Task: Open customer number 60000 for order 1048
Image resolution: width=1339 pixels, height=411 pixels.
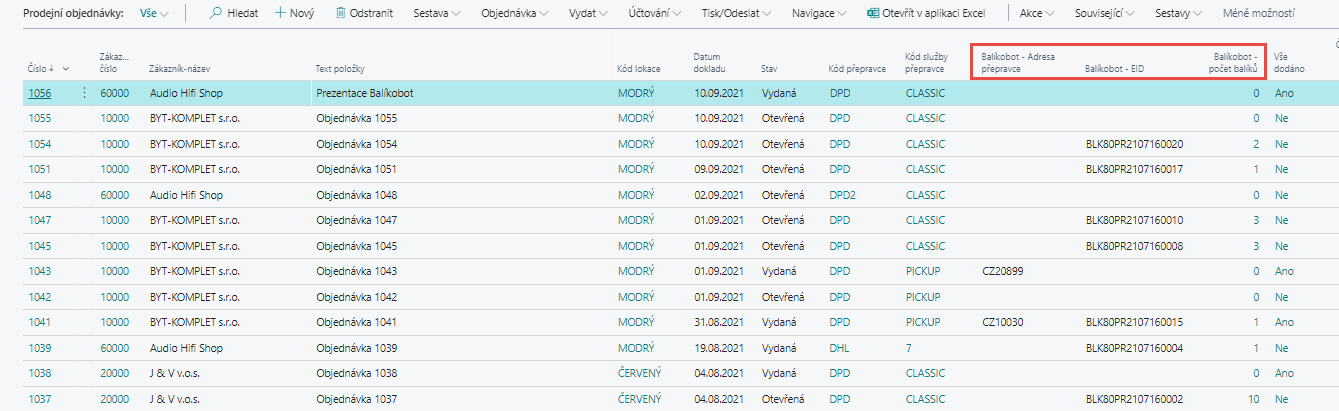Action: [114, 195]
